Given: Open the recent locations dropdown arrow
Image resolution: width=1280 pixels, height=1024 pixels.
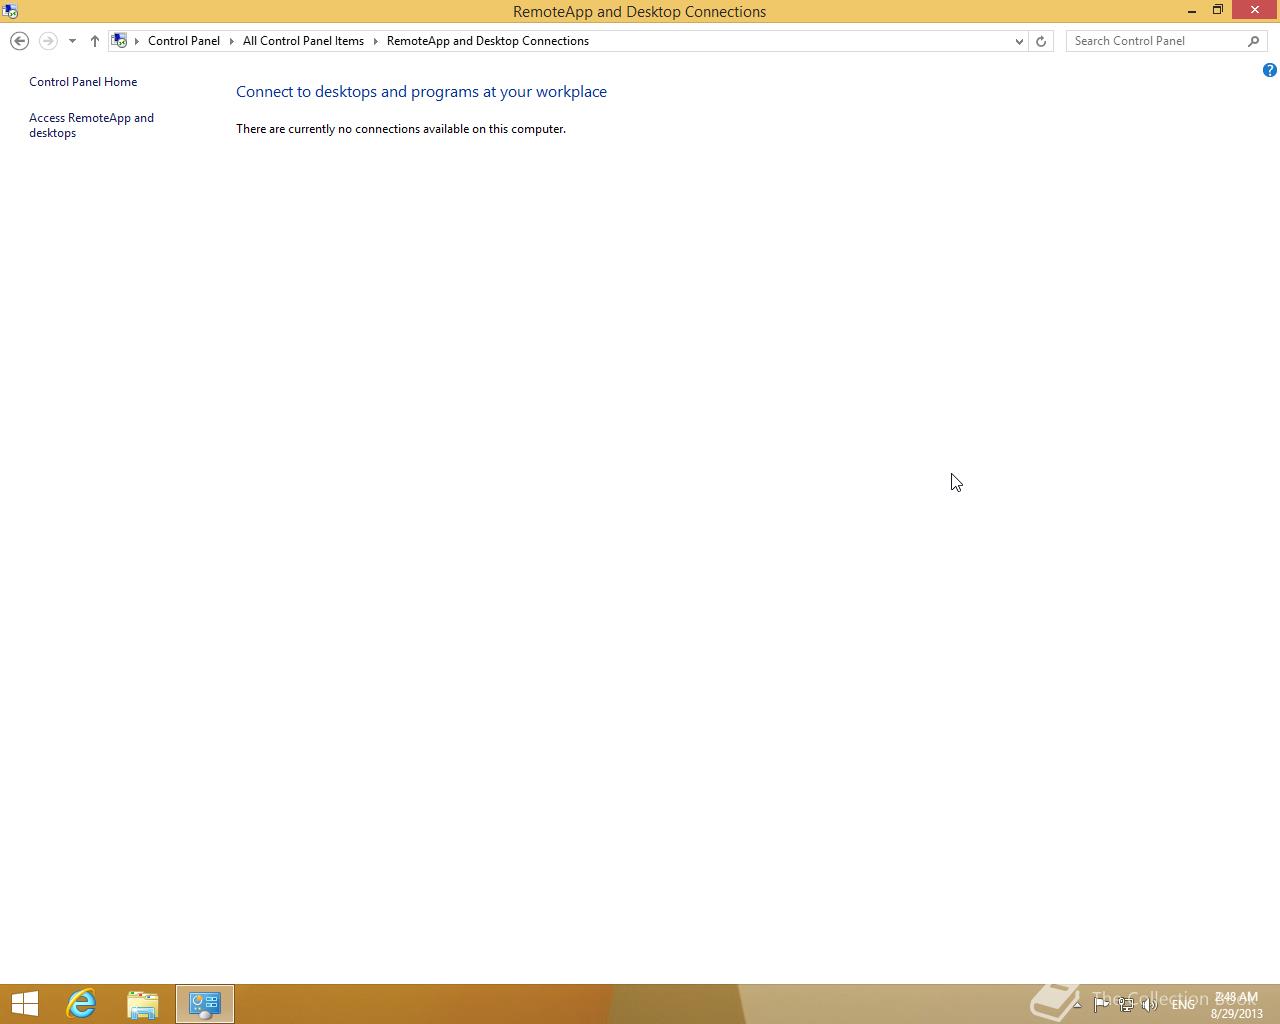Looking at the screenshot, I should pos(72,41).
